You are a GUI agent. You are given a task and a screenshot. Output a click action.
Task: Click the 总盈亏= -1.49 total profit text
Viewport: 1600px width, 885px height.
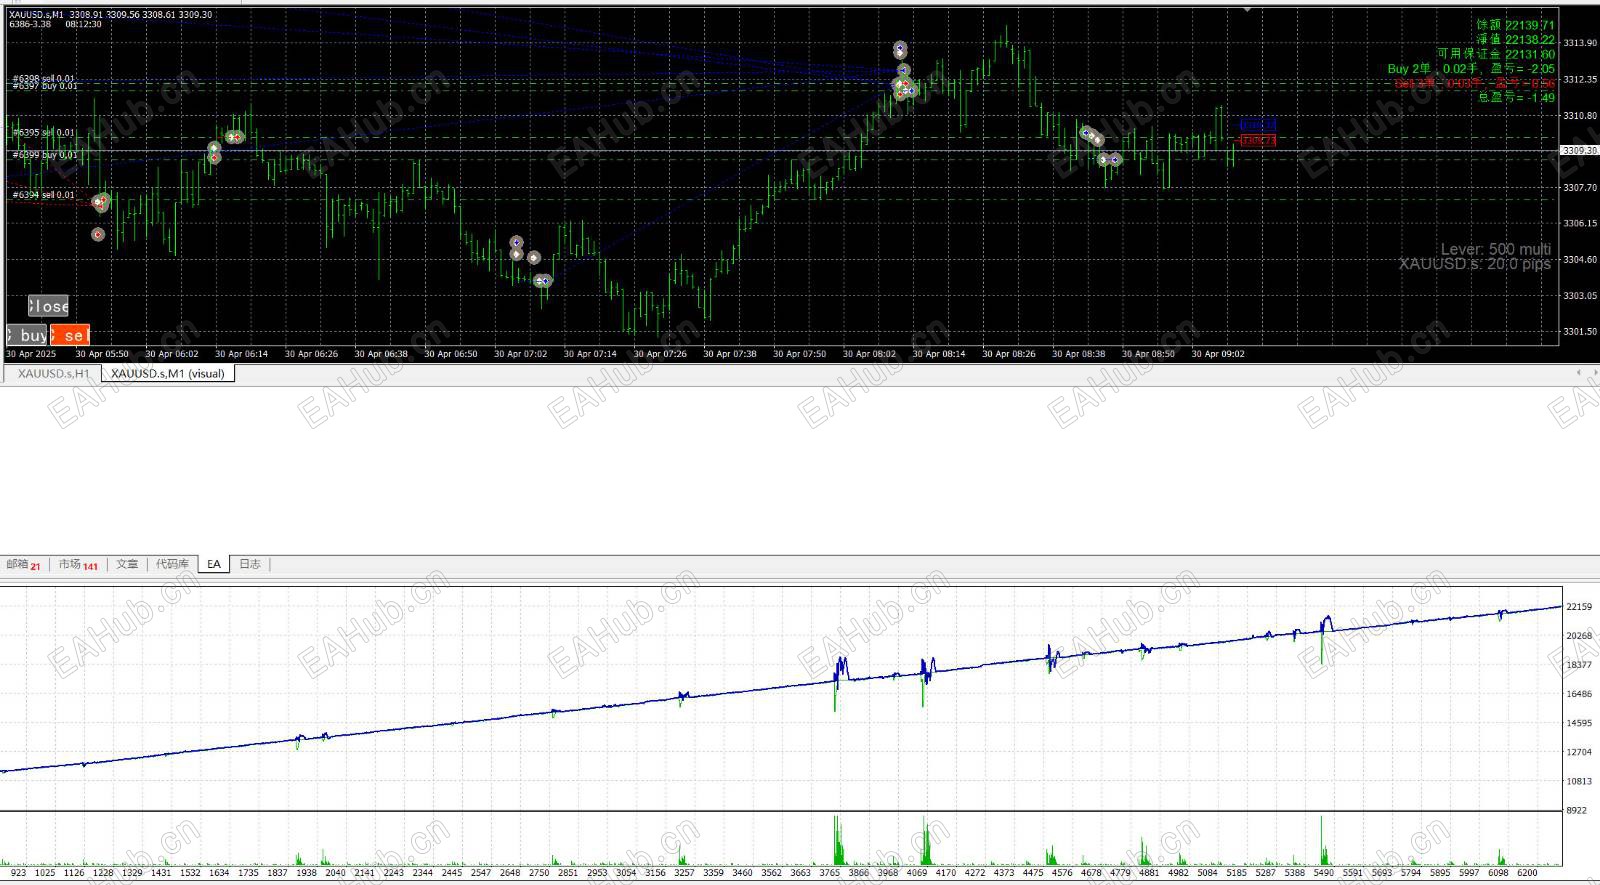coord(1516,98)
